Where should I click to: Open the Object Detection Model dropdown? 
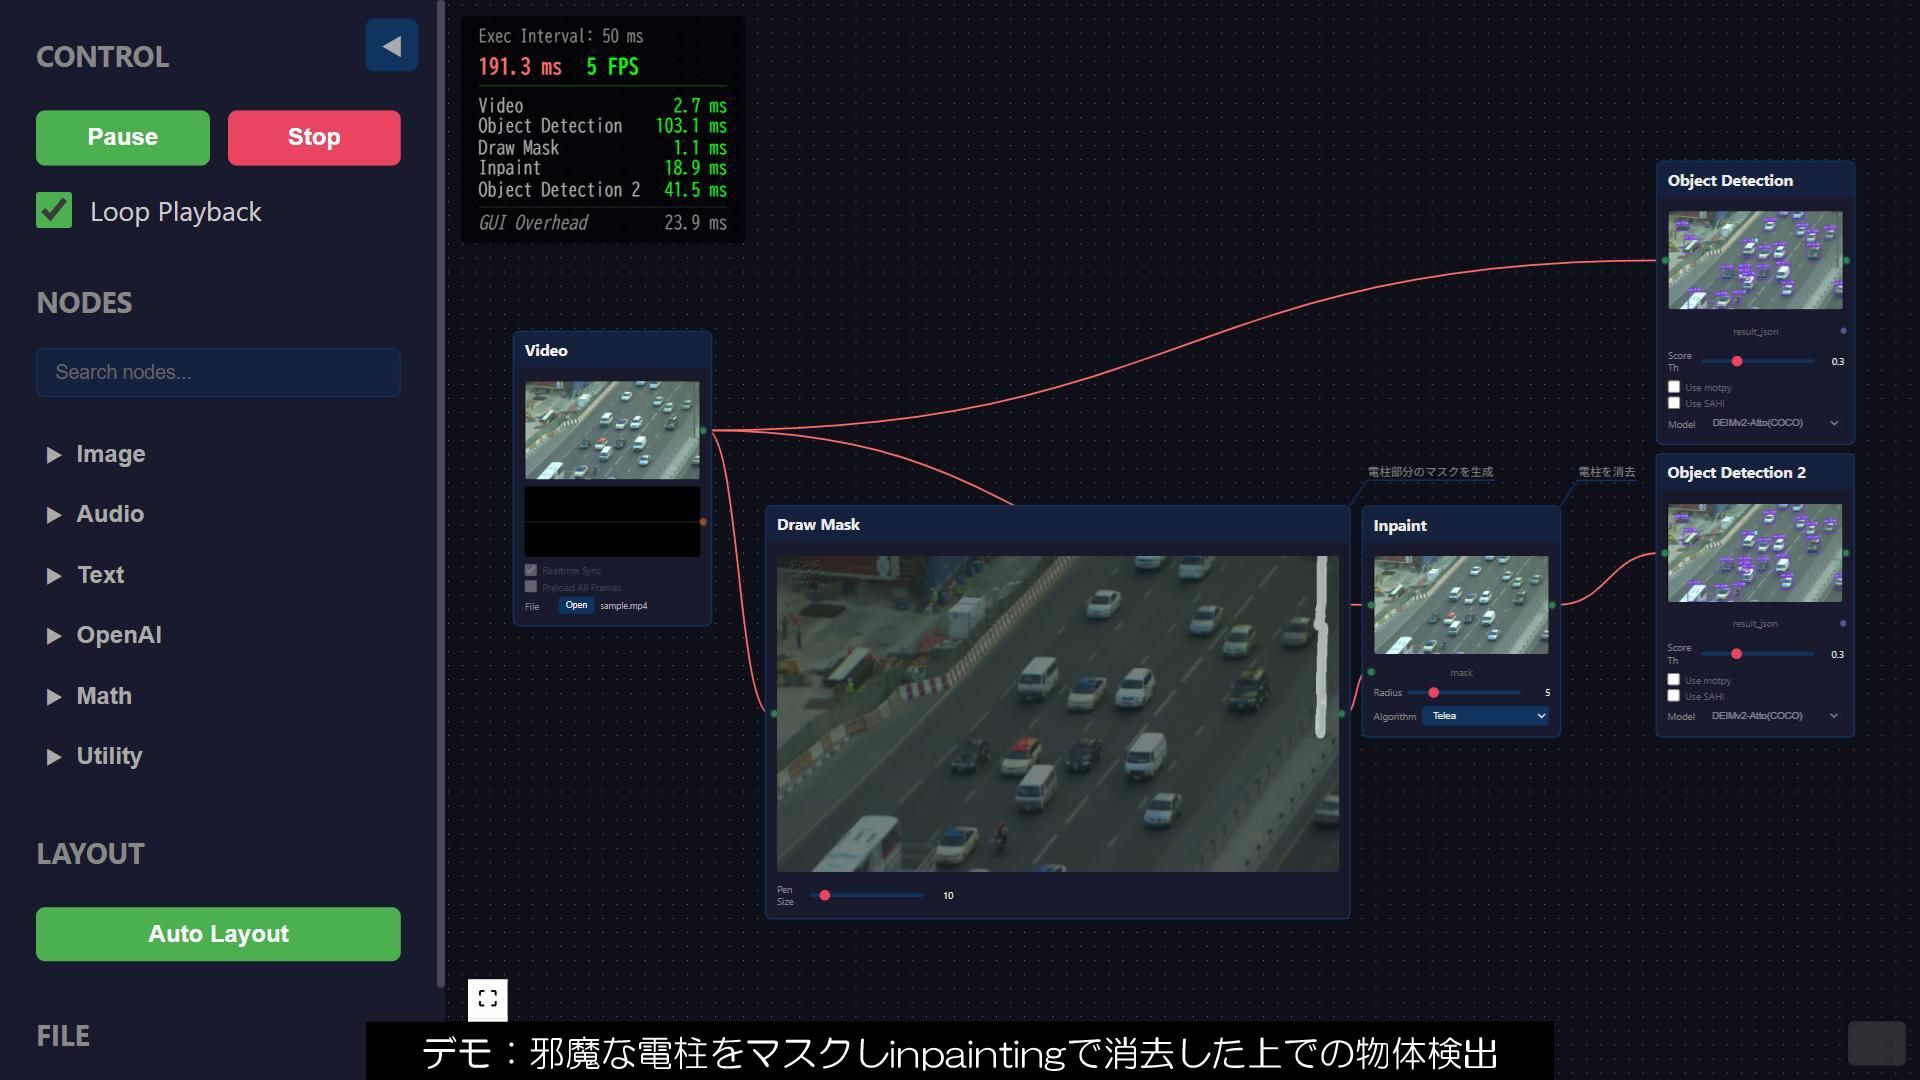pyautogui.click(x=1774, y=423)
